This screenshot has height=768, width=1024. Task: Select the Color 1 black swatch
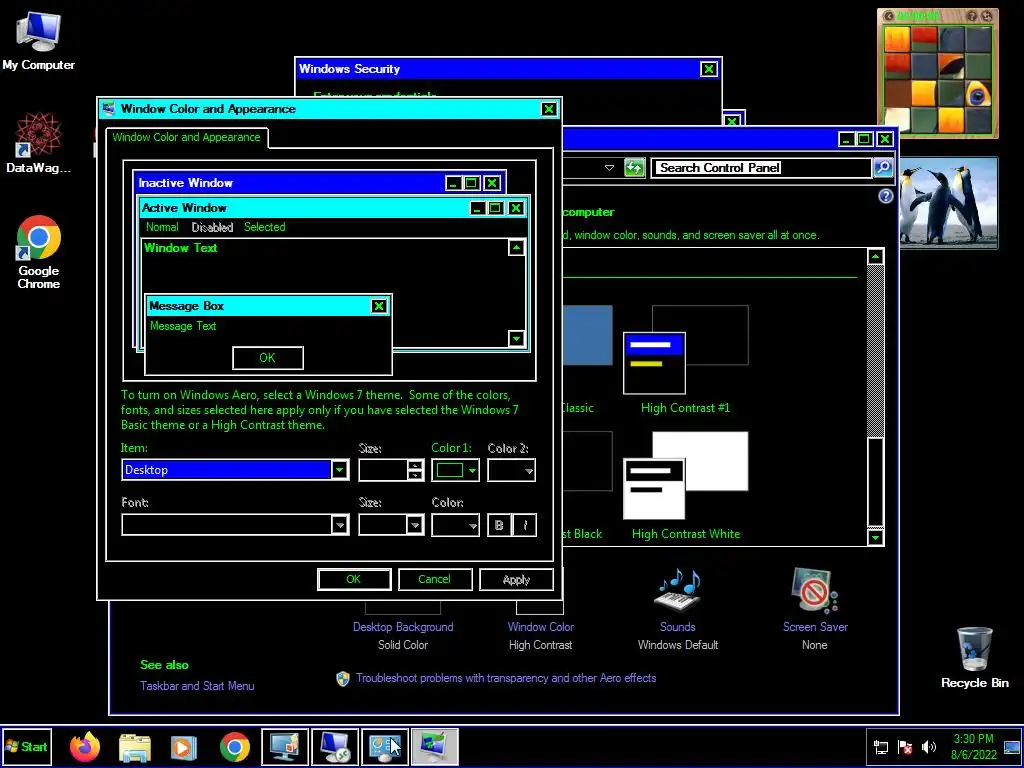coord(449,470)
